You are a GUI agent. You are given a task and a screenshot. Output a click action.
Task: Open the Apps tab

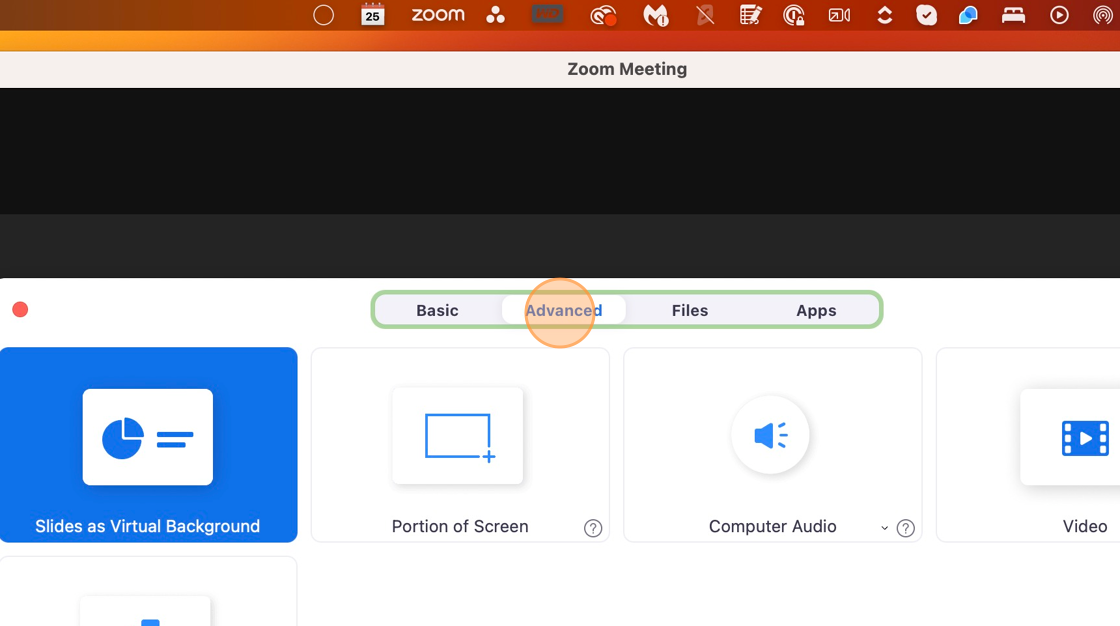coord(816,310)
